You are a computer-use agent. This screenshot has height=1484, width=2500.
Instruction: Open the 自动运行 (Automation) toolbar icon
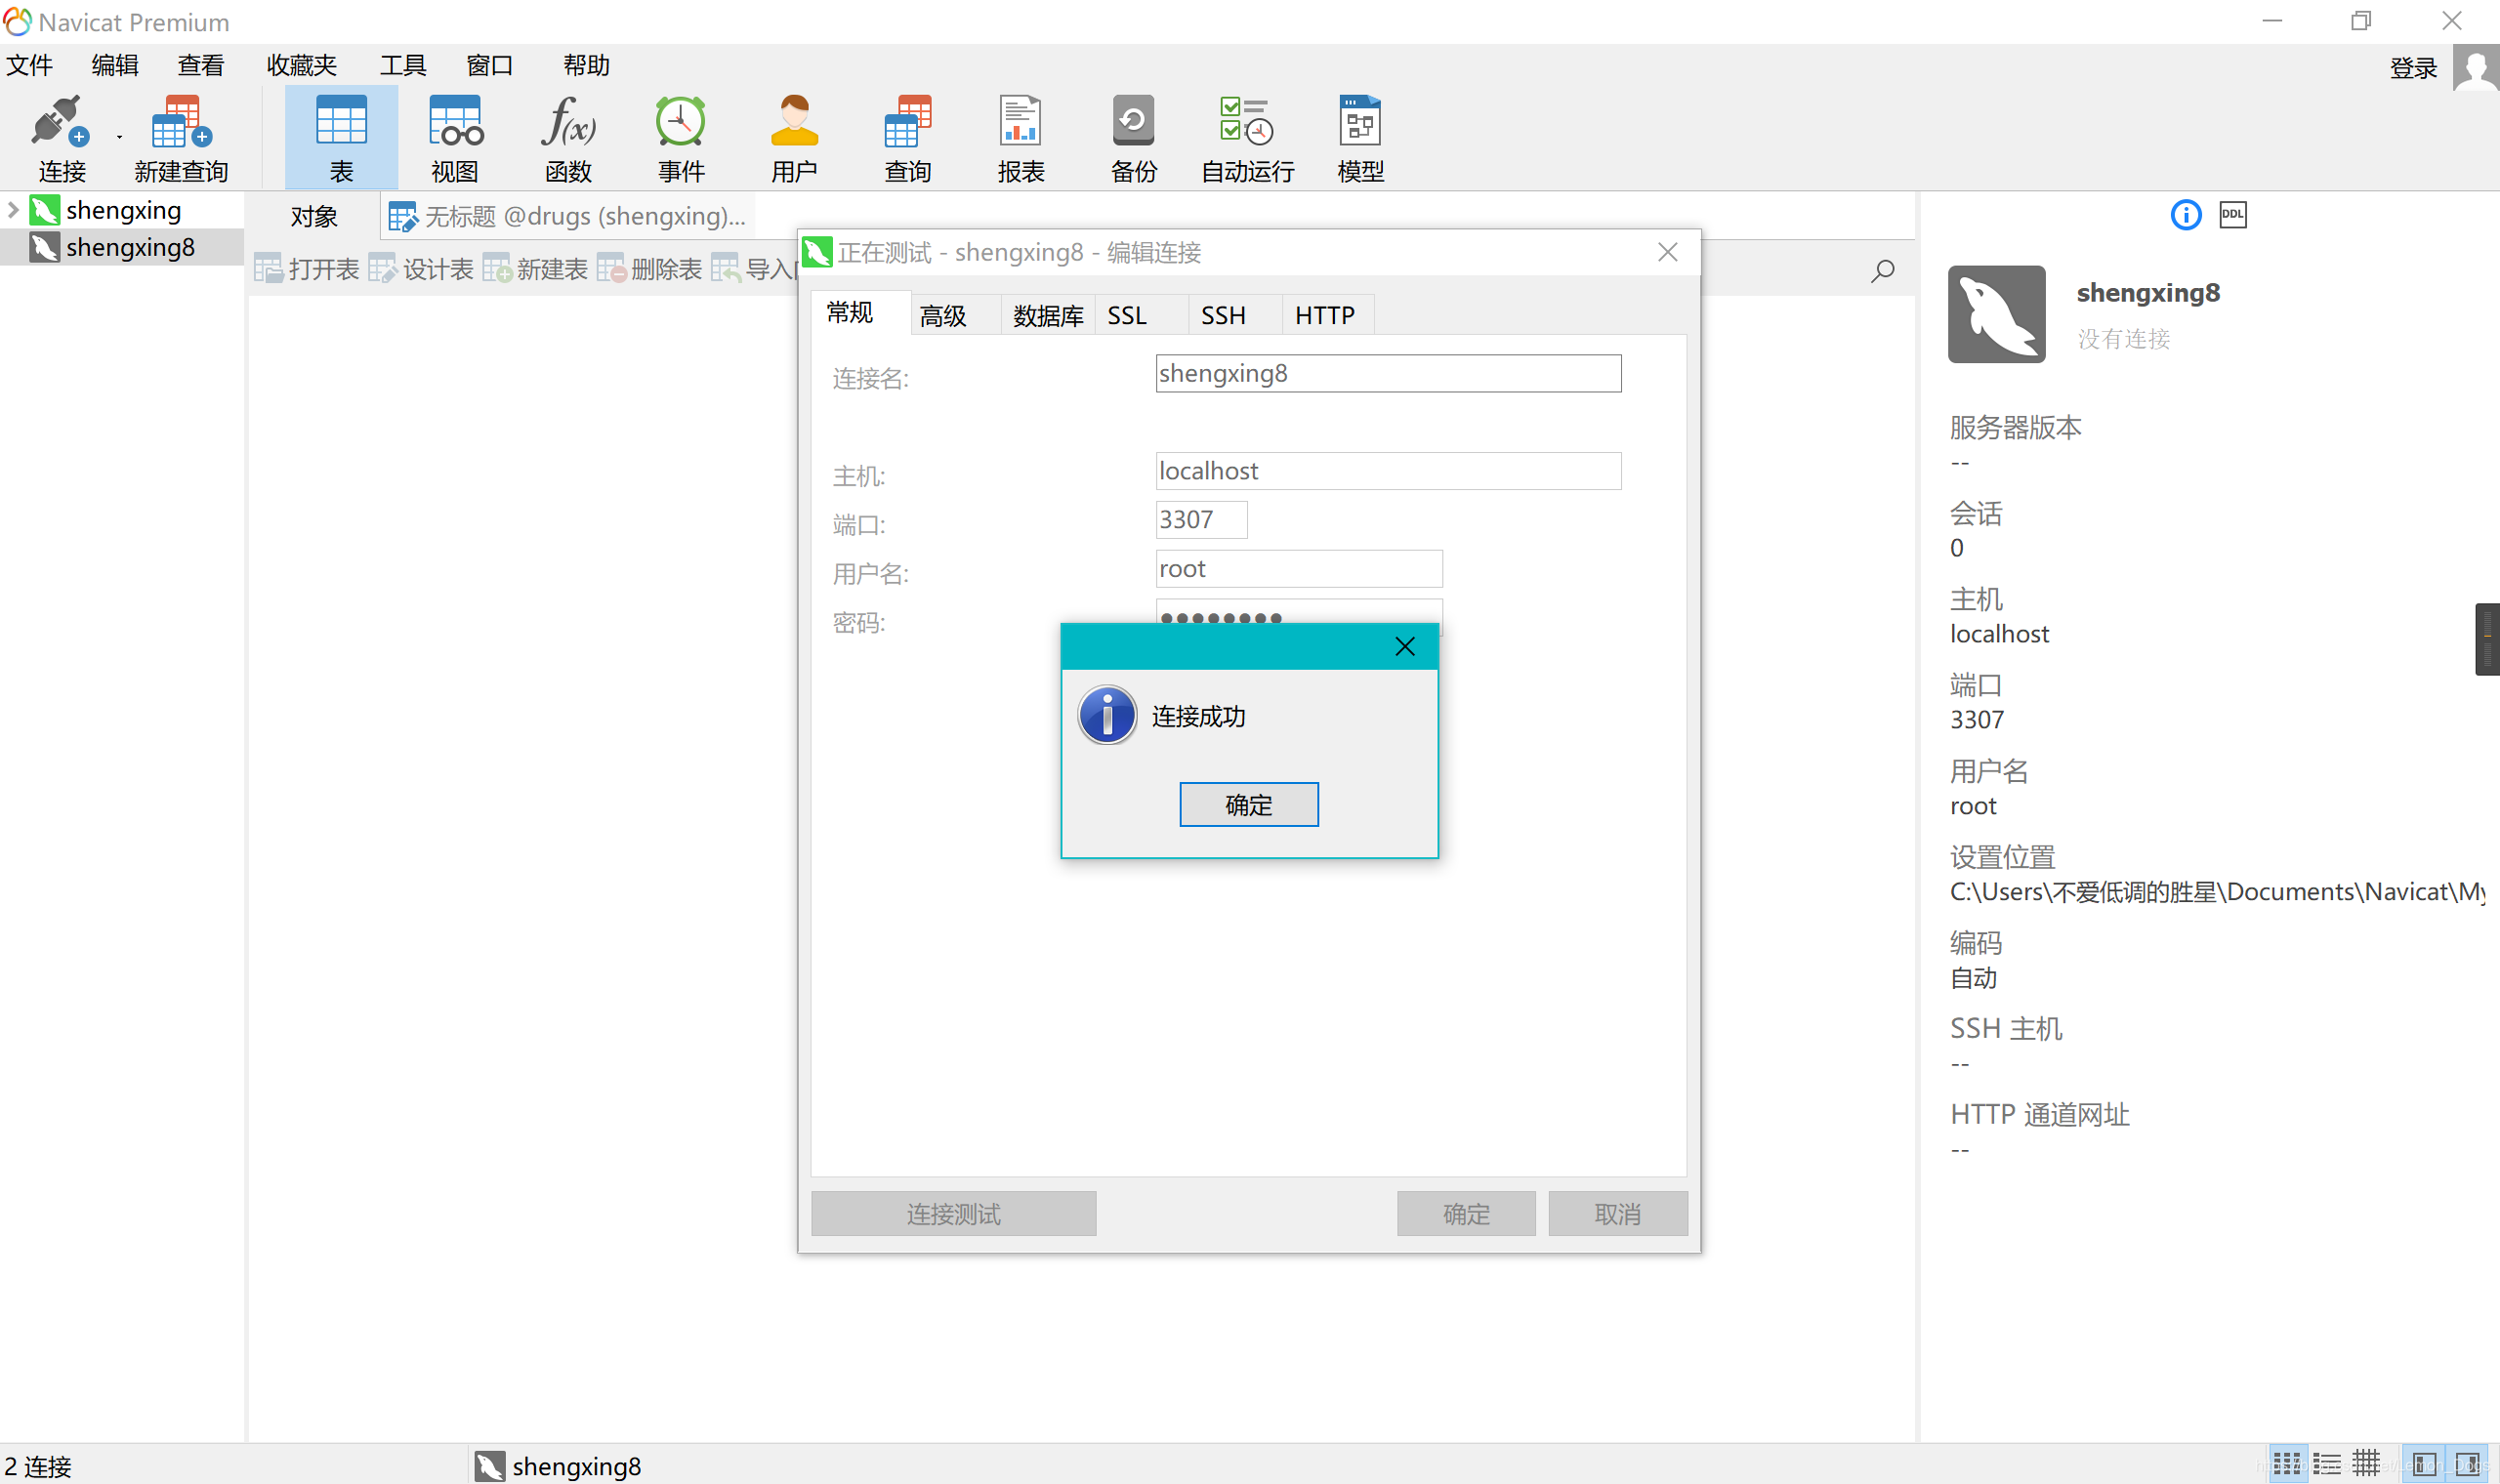coord(1247,138)
